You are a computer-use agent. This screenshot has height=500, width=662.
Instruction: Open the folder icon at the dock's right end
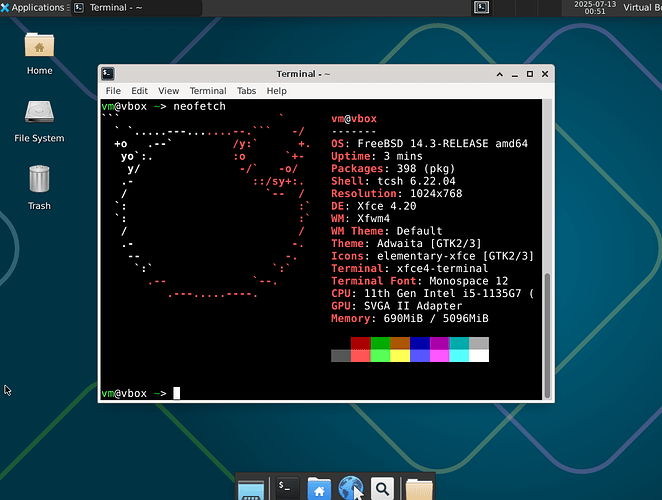[x=419, y=489]
